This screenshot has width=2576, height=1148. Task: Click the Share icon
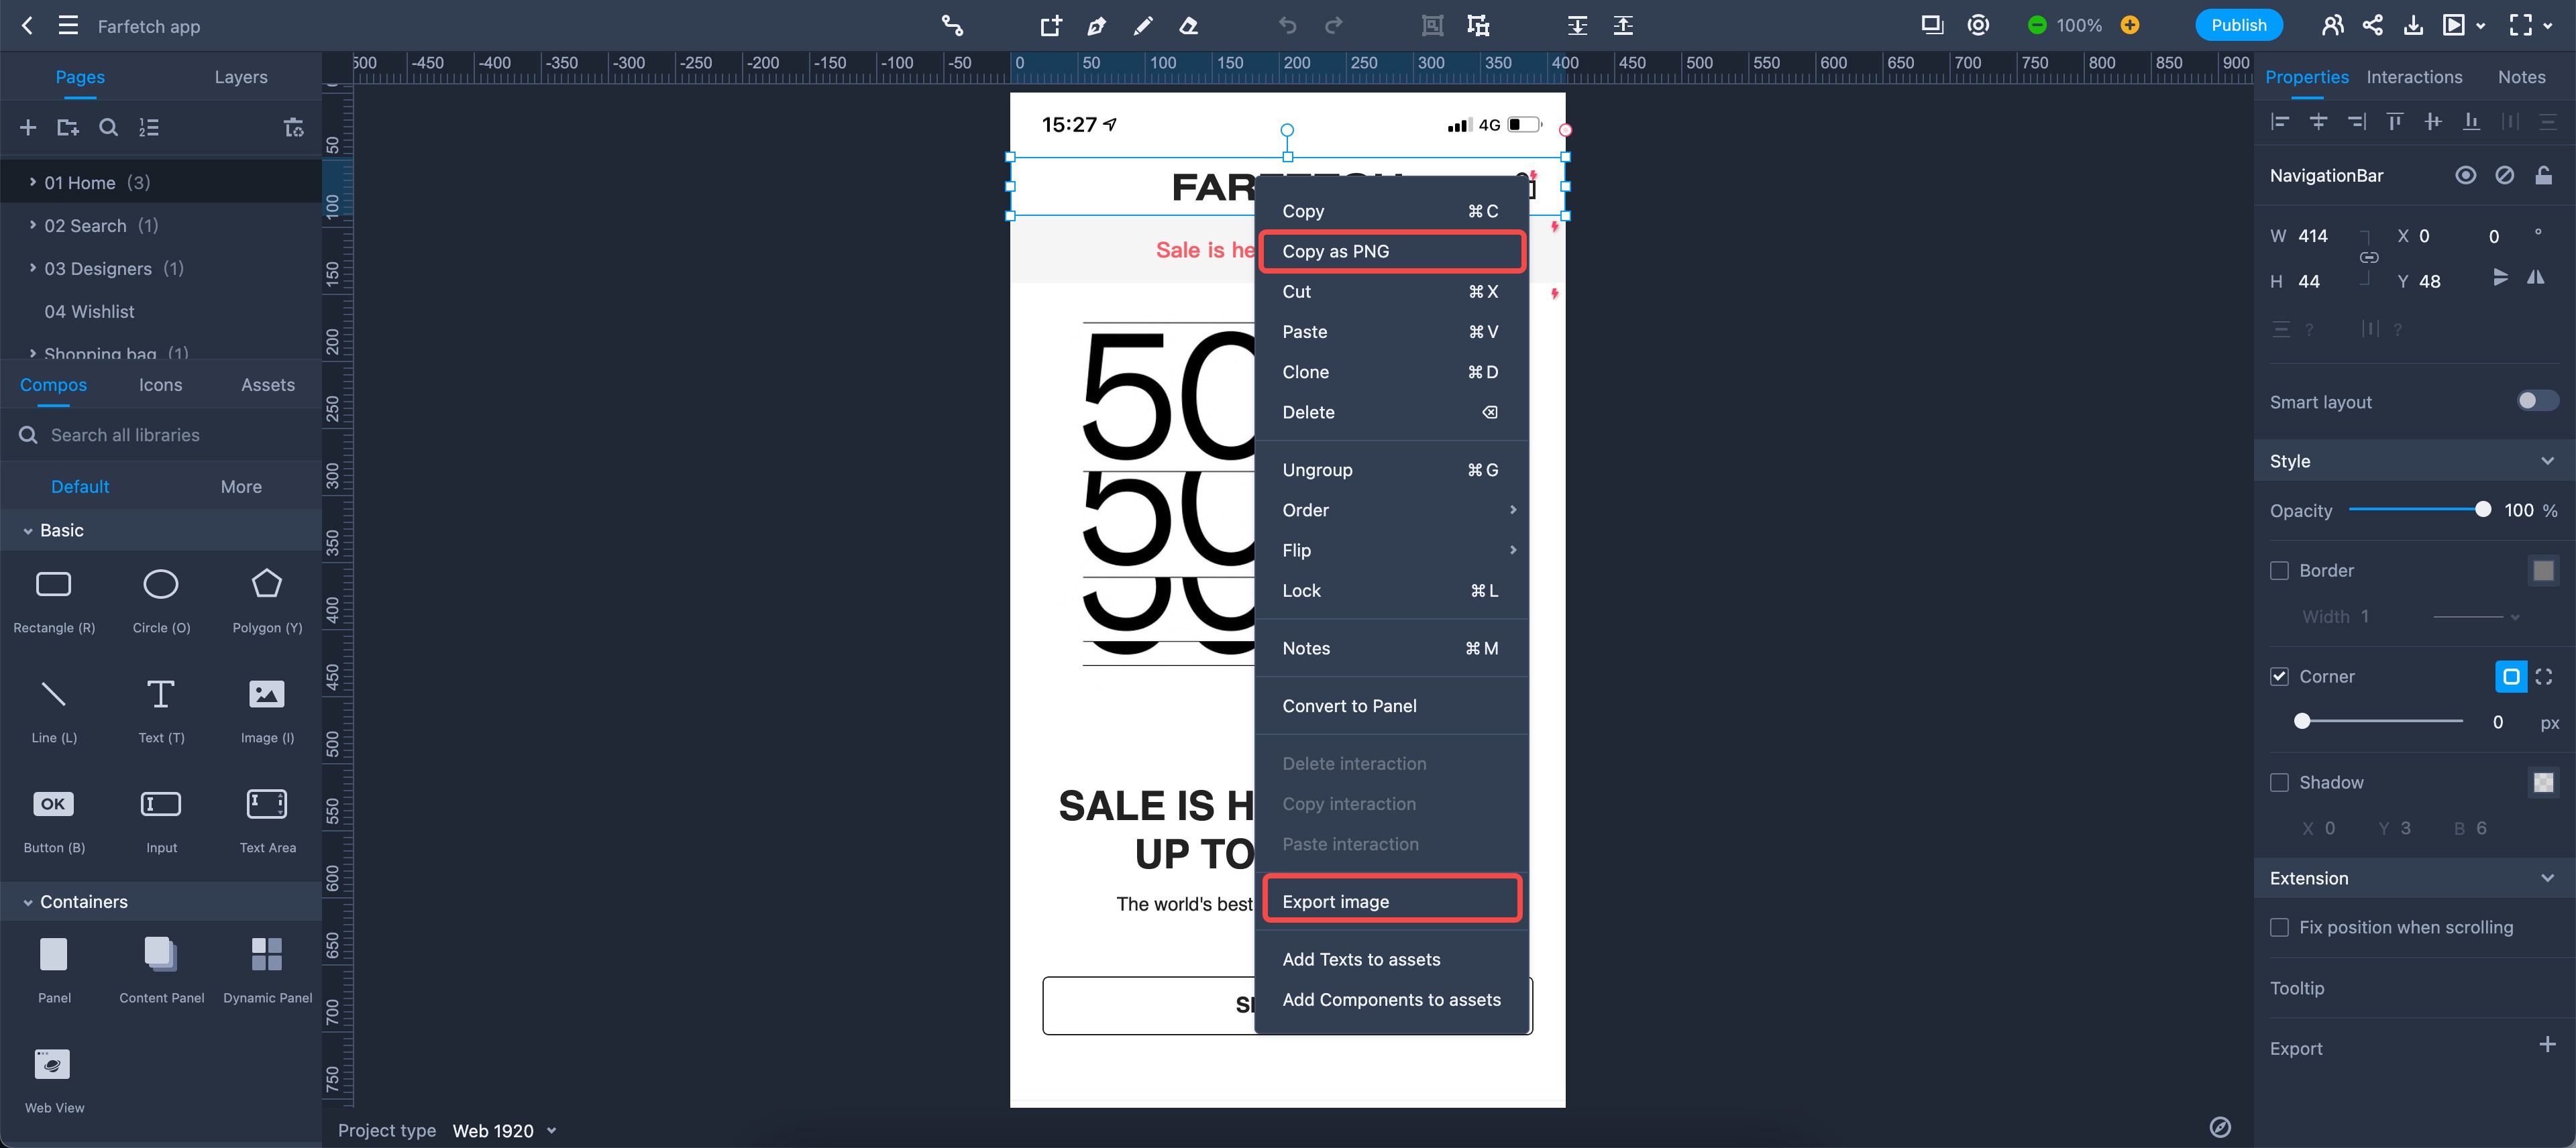click(2372, 25)
